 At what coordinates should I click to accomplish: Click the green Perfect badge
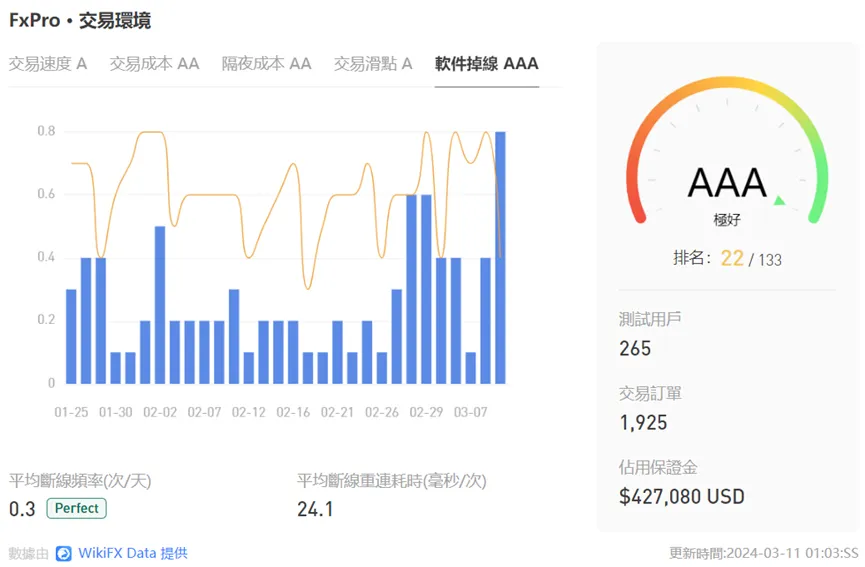[x=77, y=508]
